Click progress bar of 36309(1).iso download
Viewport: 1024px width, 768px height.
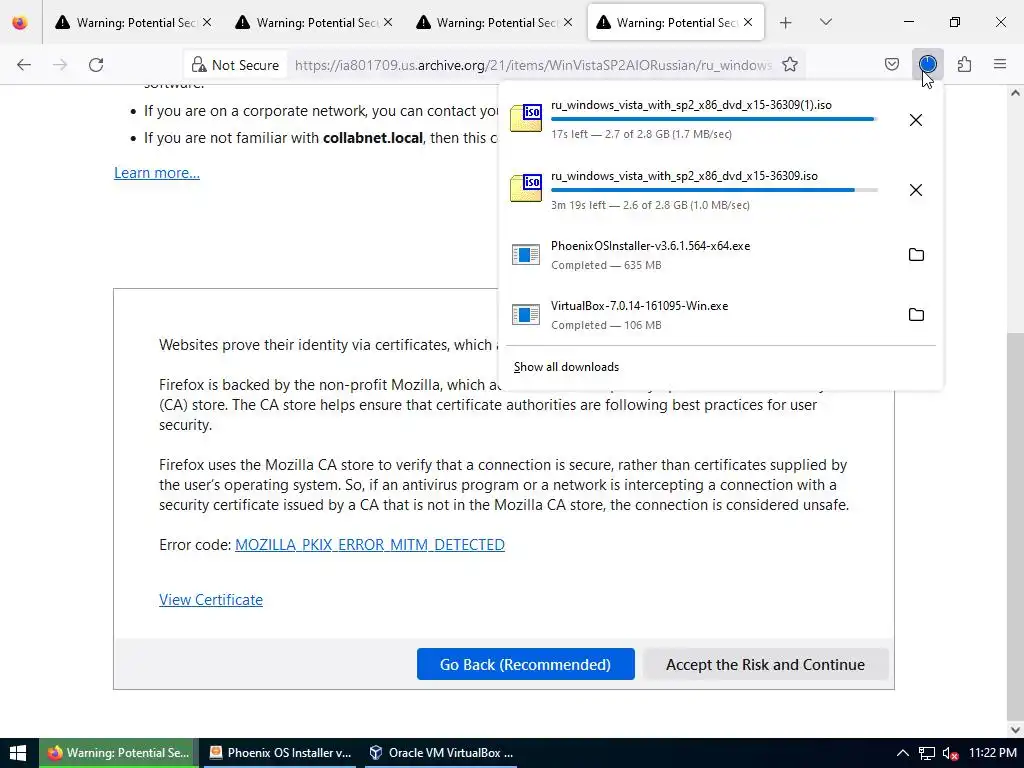click(714, 120)
